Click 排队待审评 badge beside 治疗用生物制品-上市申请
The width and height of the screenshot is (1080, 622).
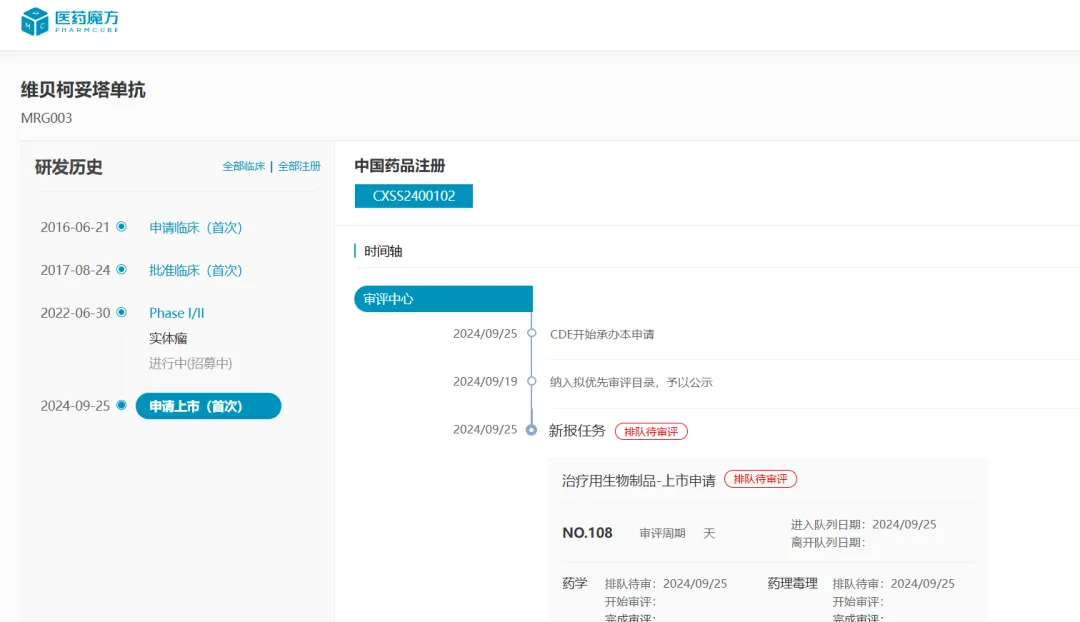point(760,480)
